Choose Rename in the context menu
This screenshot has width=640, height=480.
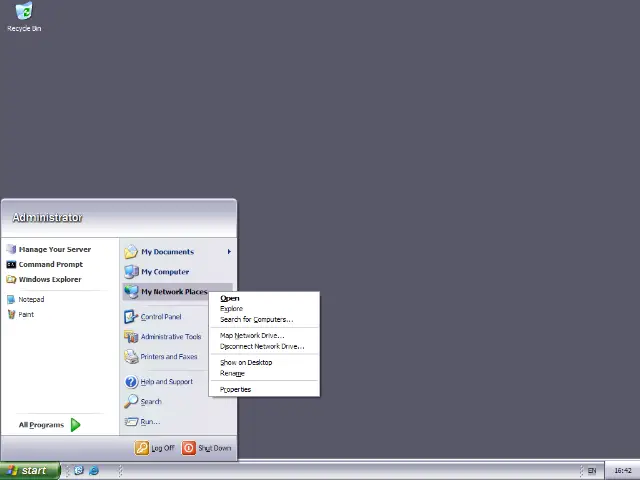click(x=264, y=373)
